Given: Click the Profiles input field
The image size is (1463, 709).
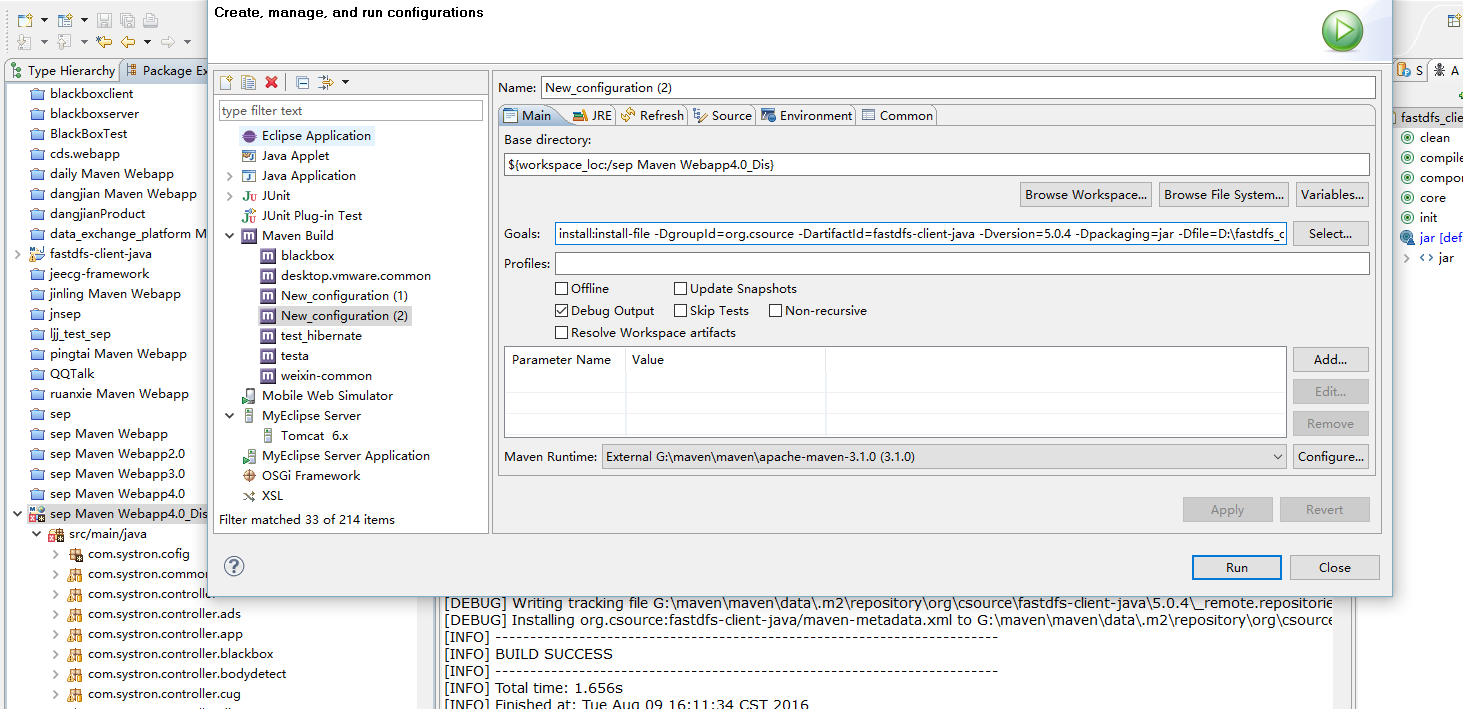Looking at the screenshot, I should coord(961,263).
